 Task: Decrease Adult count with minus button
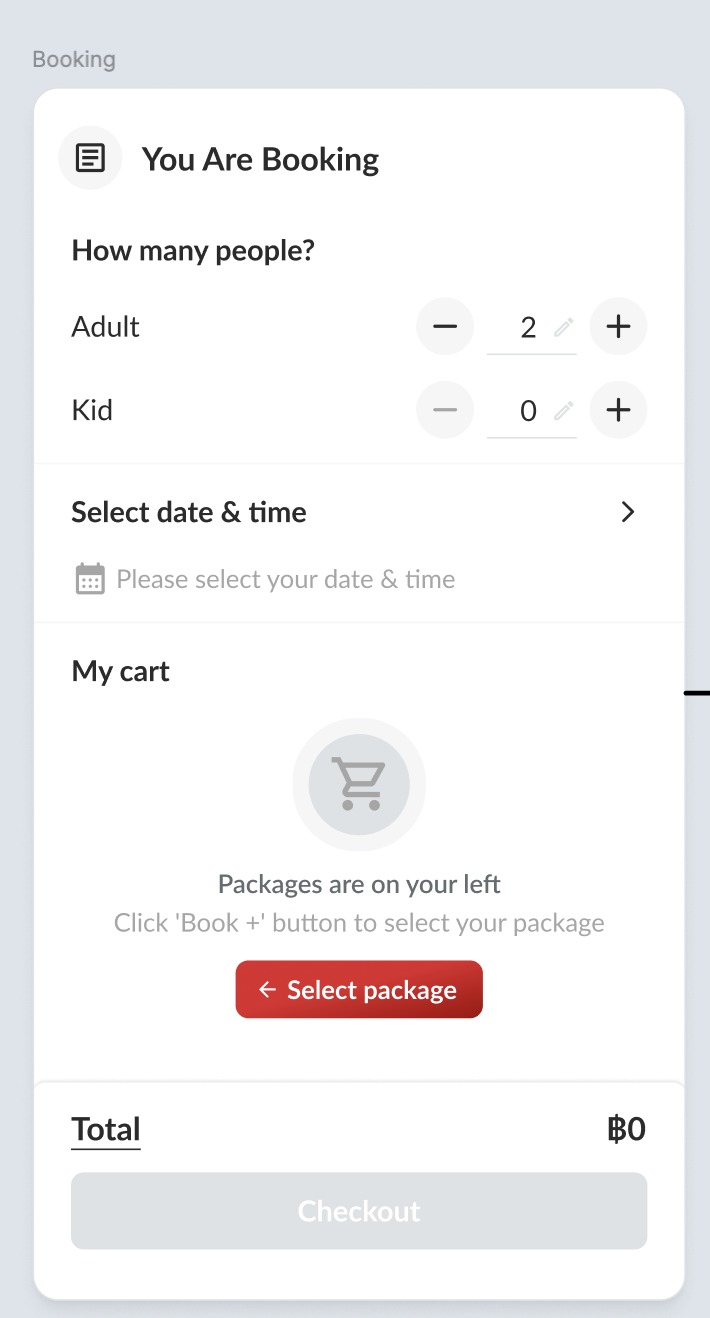click(x=445, y=327)
